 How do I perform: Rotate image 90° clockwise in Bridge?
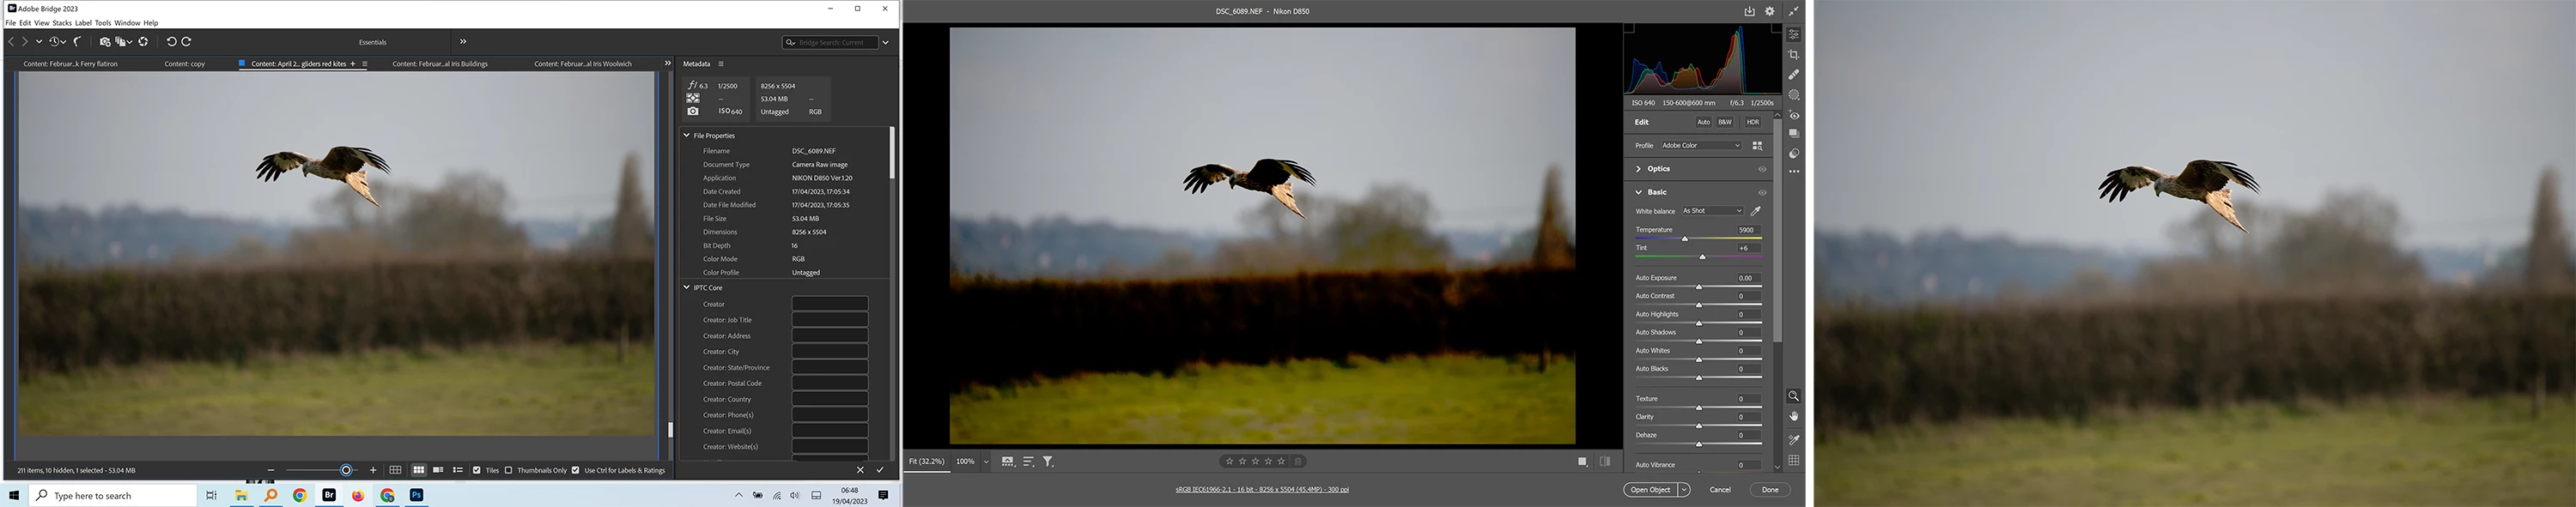coord(186,42)
